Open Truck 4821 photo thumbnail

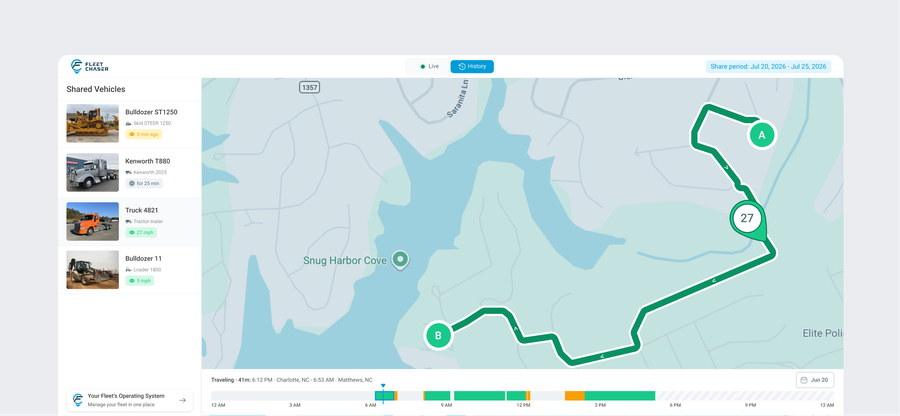pyautogui.click(x=92, y=221)
